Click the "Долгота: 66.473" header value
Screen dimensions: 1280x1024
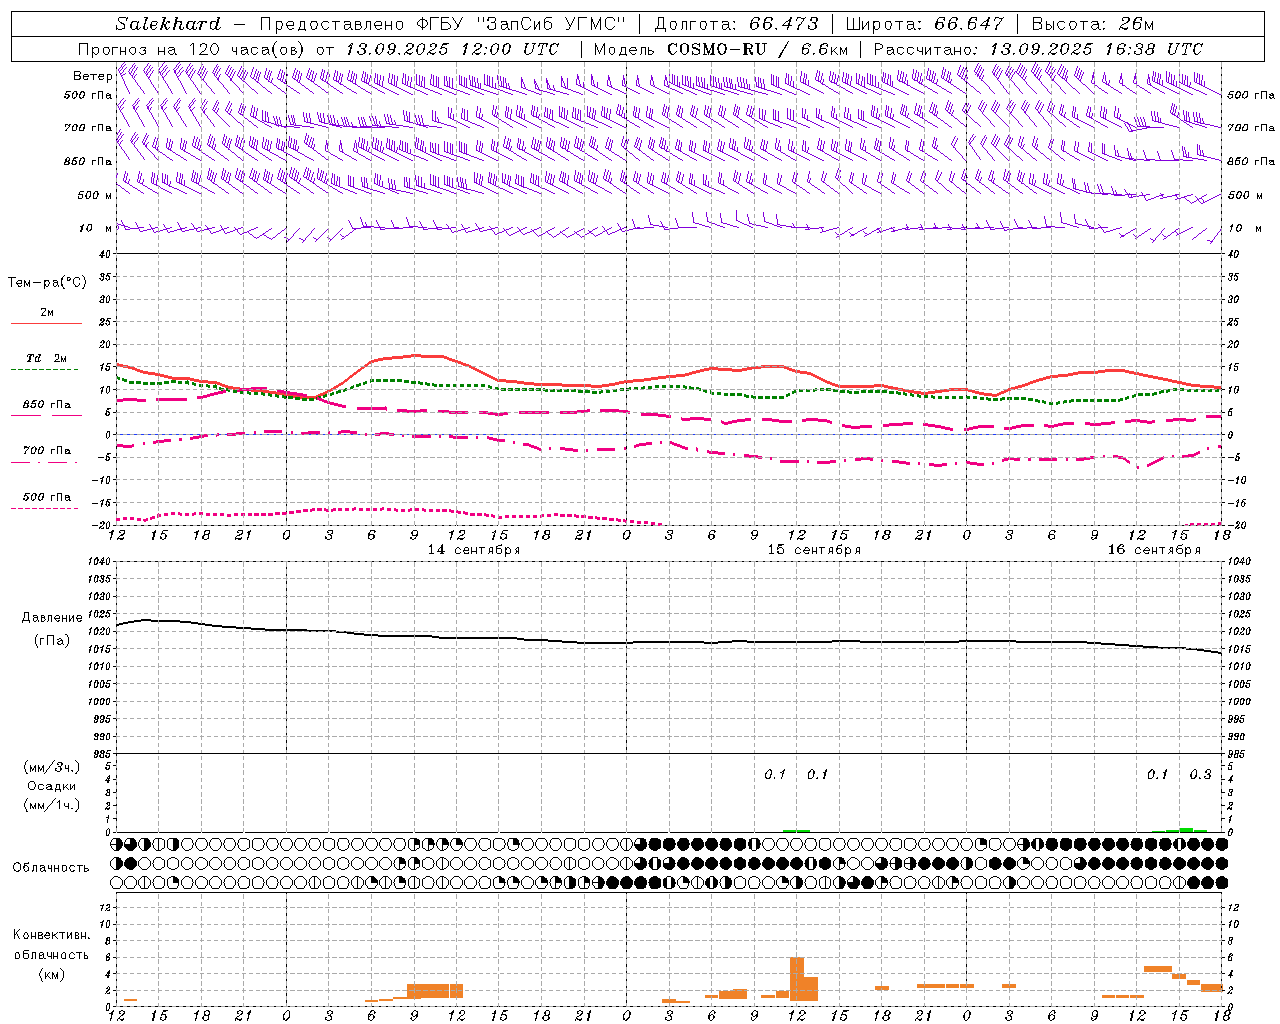point(736,24)
